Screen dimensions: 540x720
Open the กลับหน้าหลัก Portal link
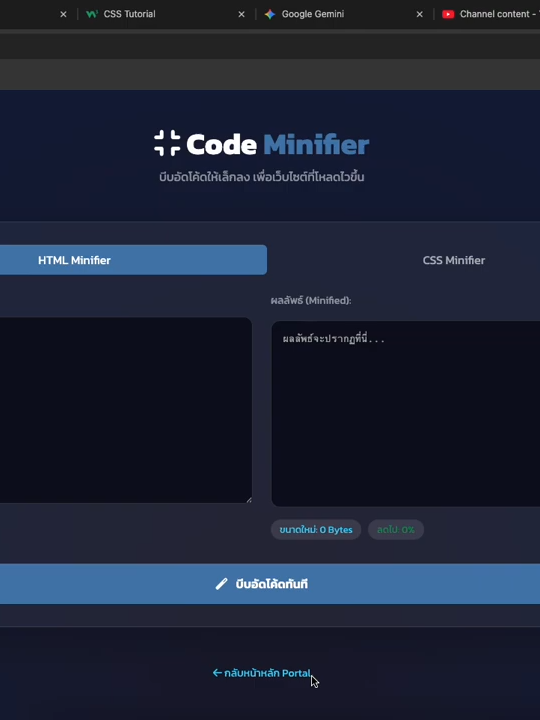(x=262, y=673)
